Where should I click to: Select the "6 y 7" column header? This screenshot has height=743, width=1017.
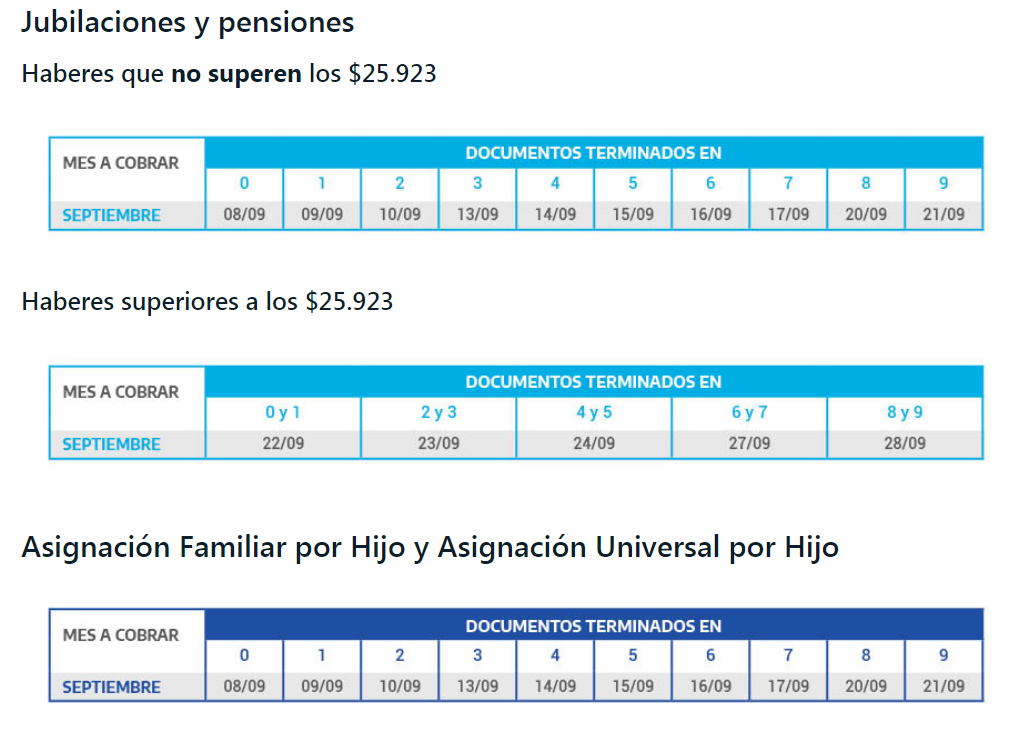click(x=749, y=413)
